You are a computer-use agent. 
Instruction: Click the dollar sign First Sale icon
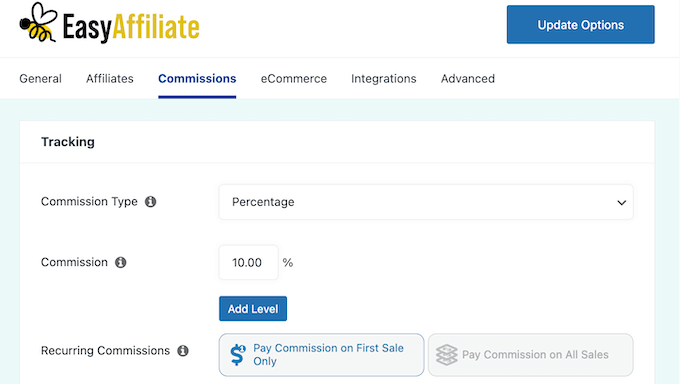click(238, 354)
